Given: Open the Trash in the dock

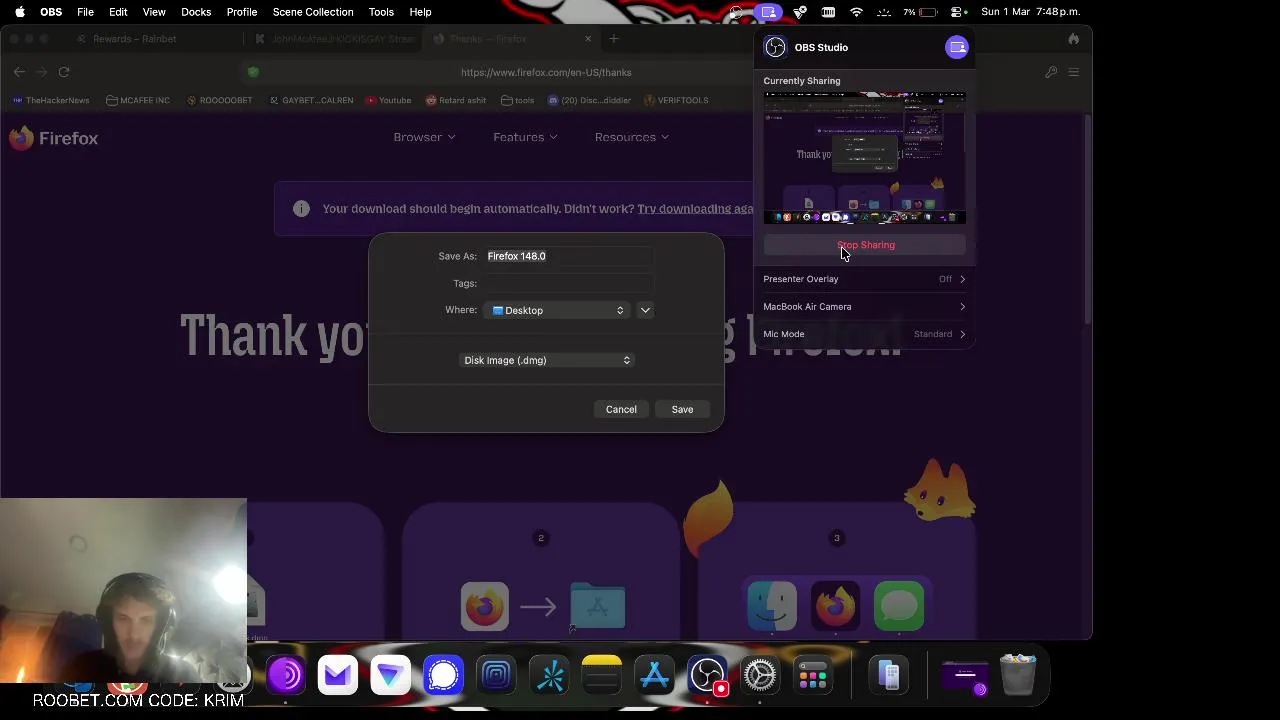Looking at the screenshot, I should 1018,676.
